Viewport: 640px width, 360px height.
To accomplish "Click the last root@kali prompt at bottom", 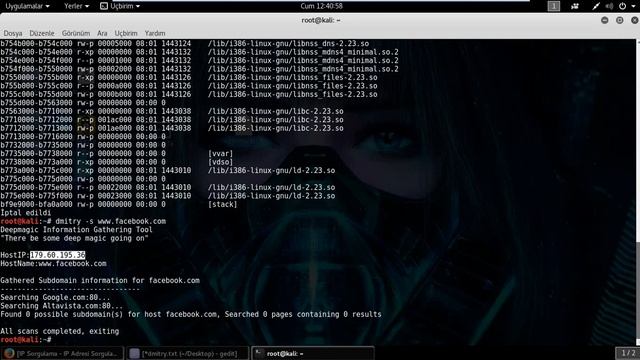I will pyautogui.click(x=26, y=340).
